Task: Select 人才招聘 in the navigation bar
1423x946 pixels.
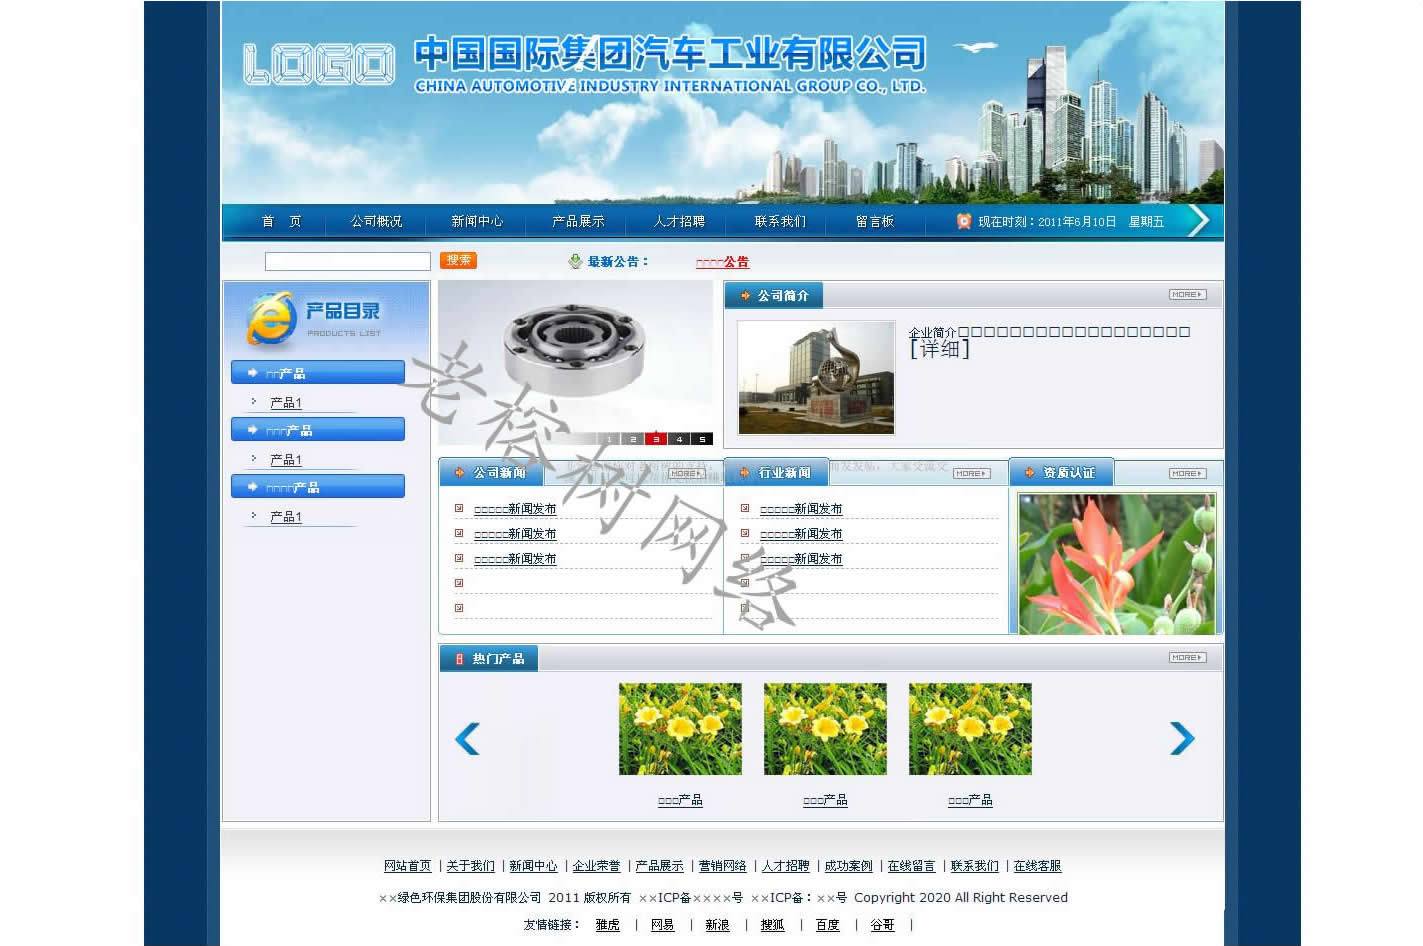Action: (x=679, y=221)
